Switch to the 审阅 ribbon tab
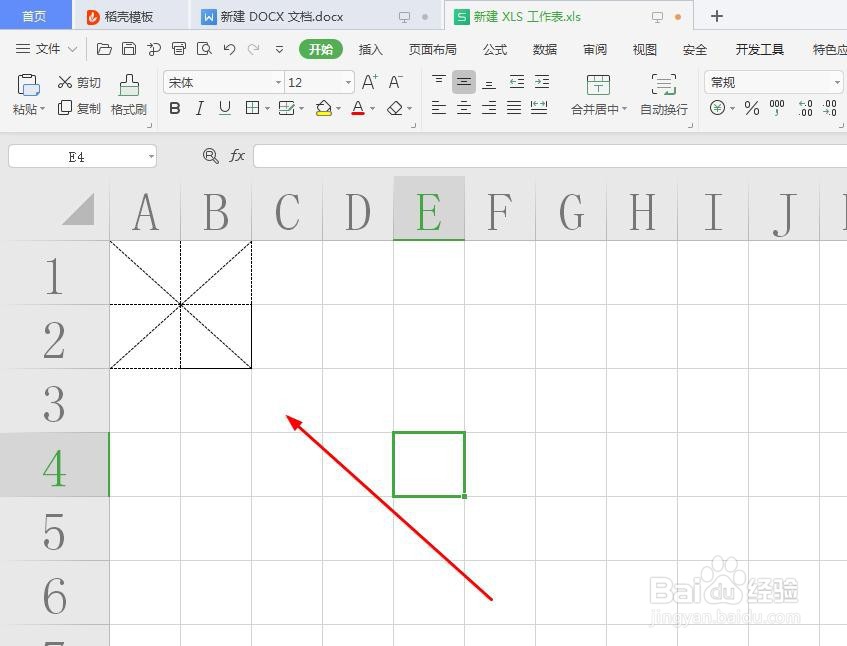The height and width of the screenshot is (646, 847). (x=595, y=50)
